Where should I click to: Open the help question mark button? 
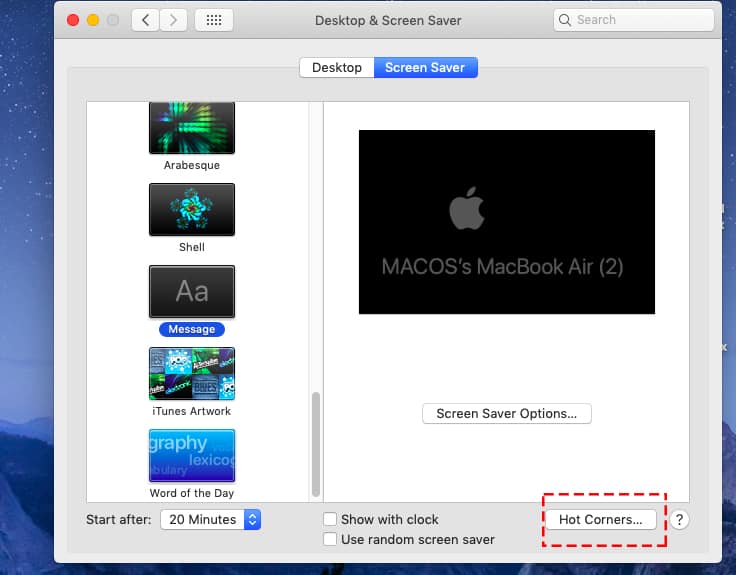coord(679,519)
